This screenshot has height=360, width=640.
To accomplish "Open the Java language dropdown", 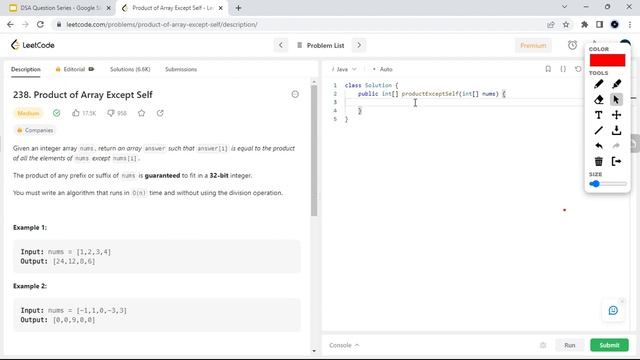I will [x=344, y=69].
